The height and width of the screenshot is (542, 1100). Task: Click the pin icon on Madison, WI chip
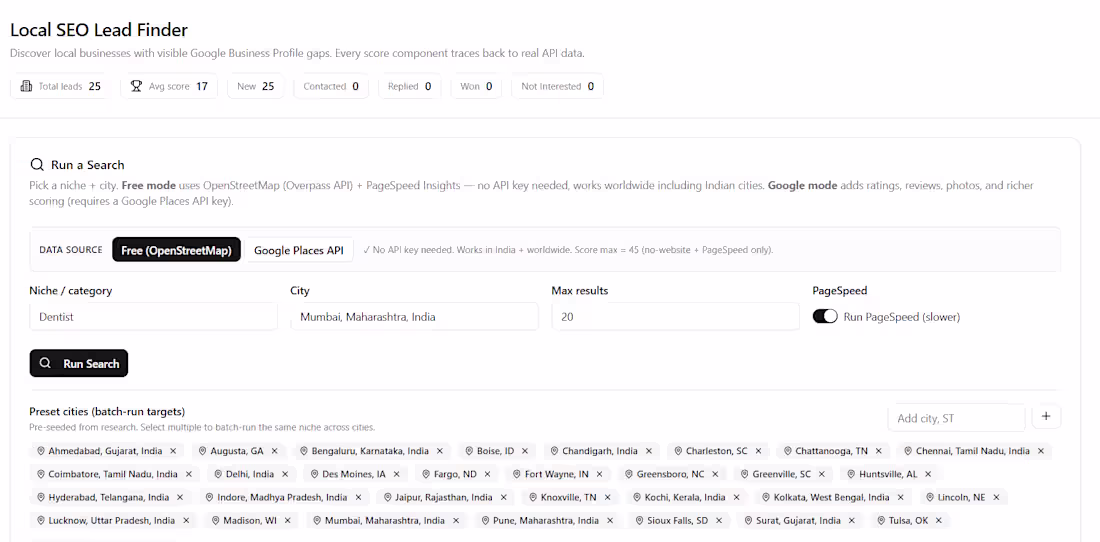click(x=216, y=520)
